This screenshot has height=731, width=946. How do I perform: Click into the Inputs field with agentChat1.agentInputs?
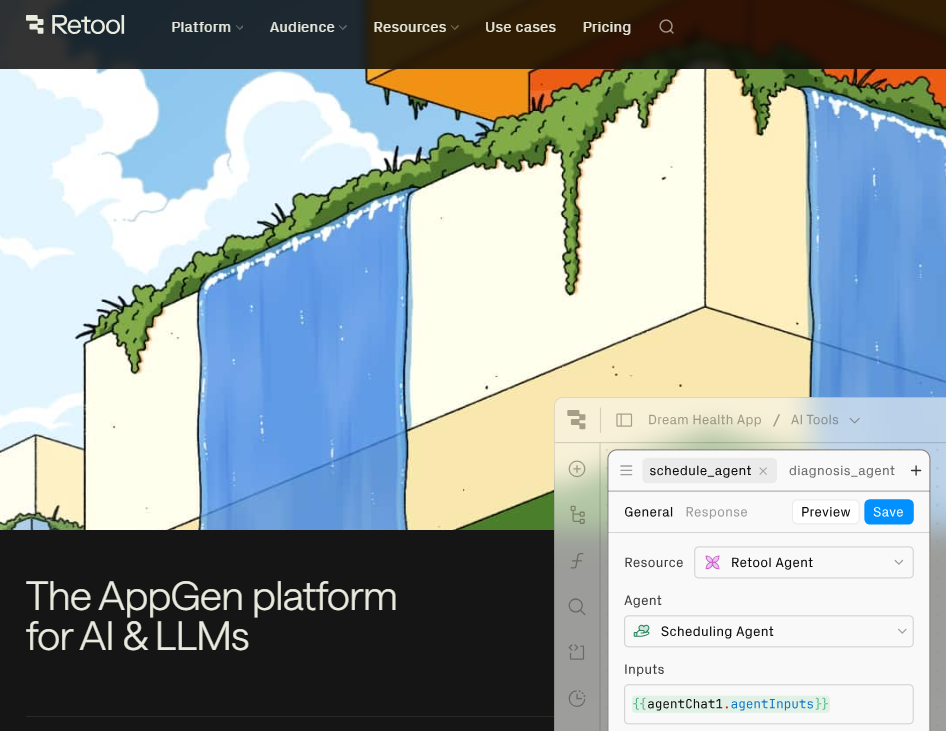click(x=768, y=704)
